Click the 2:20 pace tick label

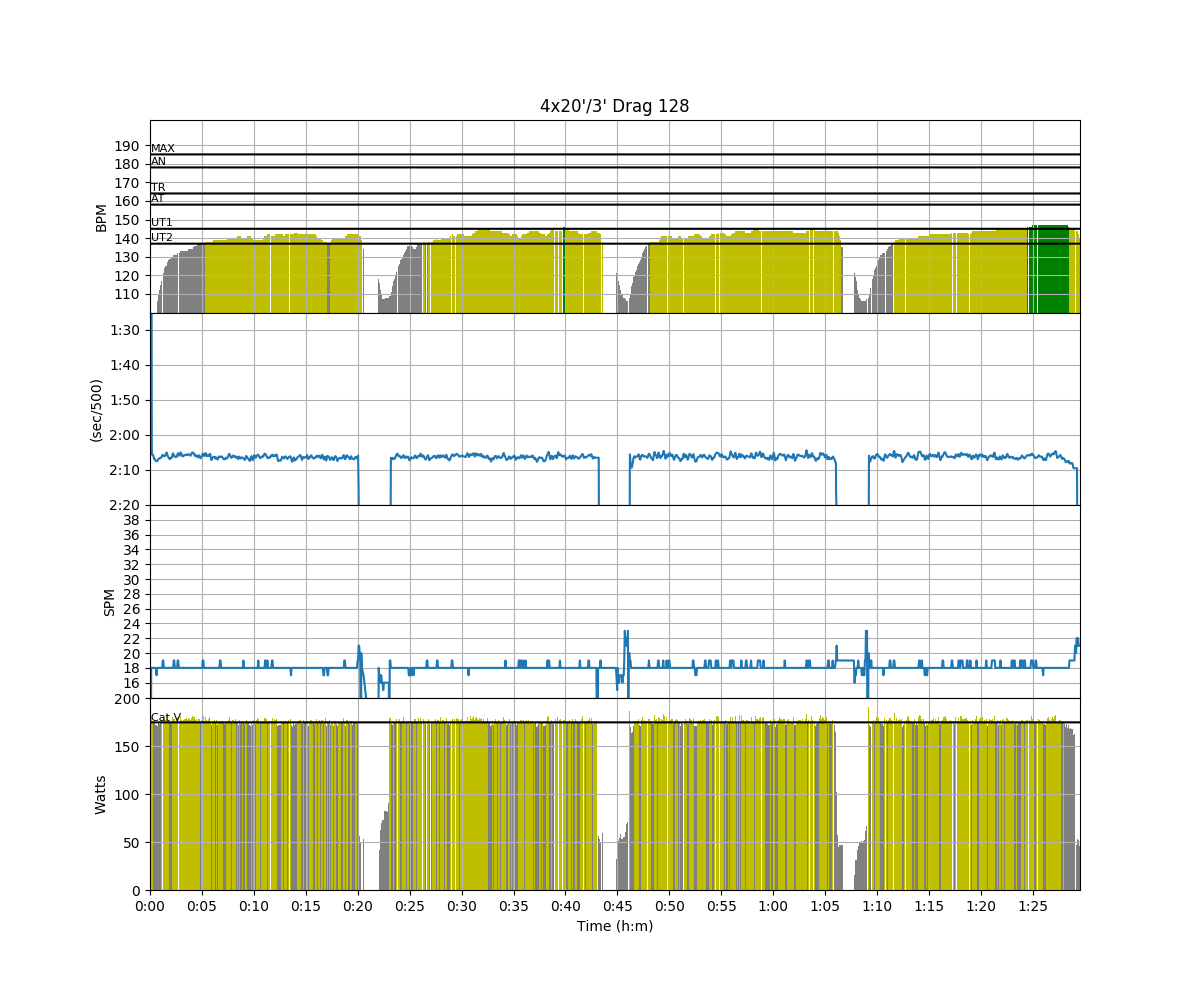pos(124,505)
